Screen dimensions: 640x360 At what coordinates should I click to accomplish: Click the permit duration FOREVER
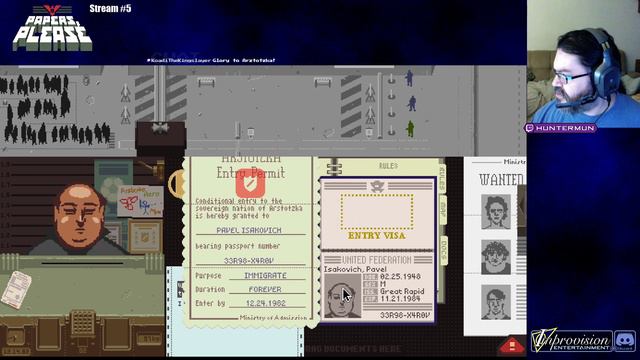[265, 289]
